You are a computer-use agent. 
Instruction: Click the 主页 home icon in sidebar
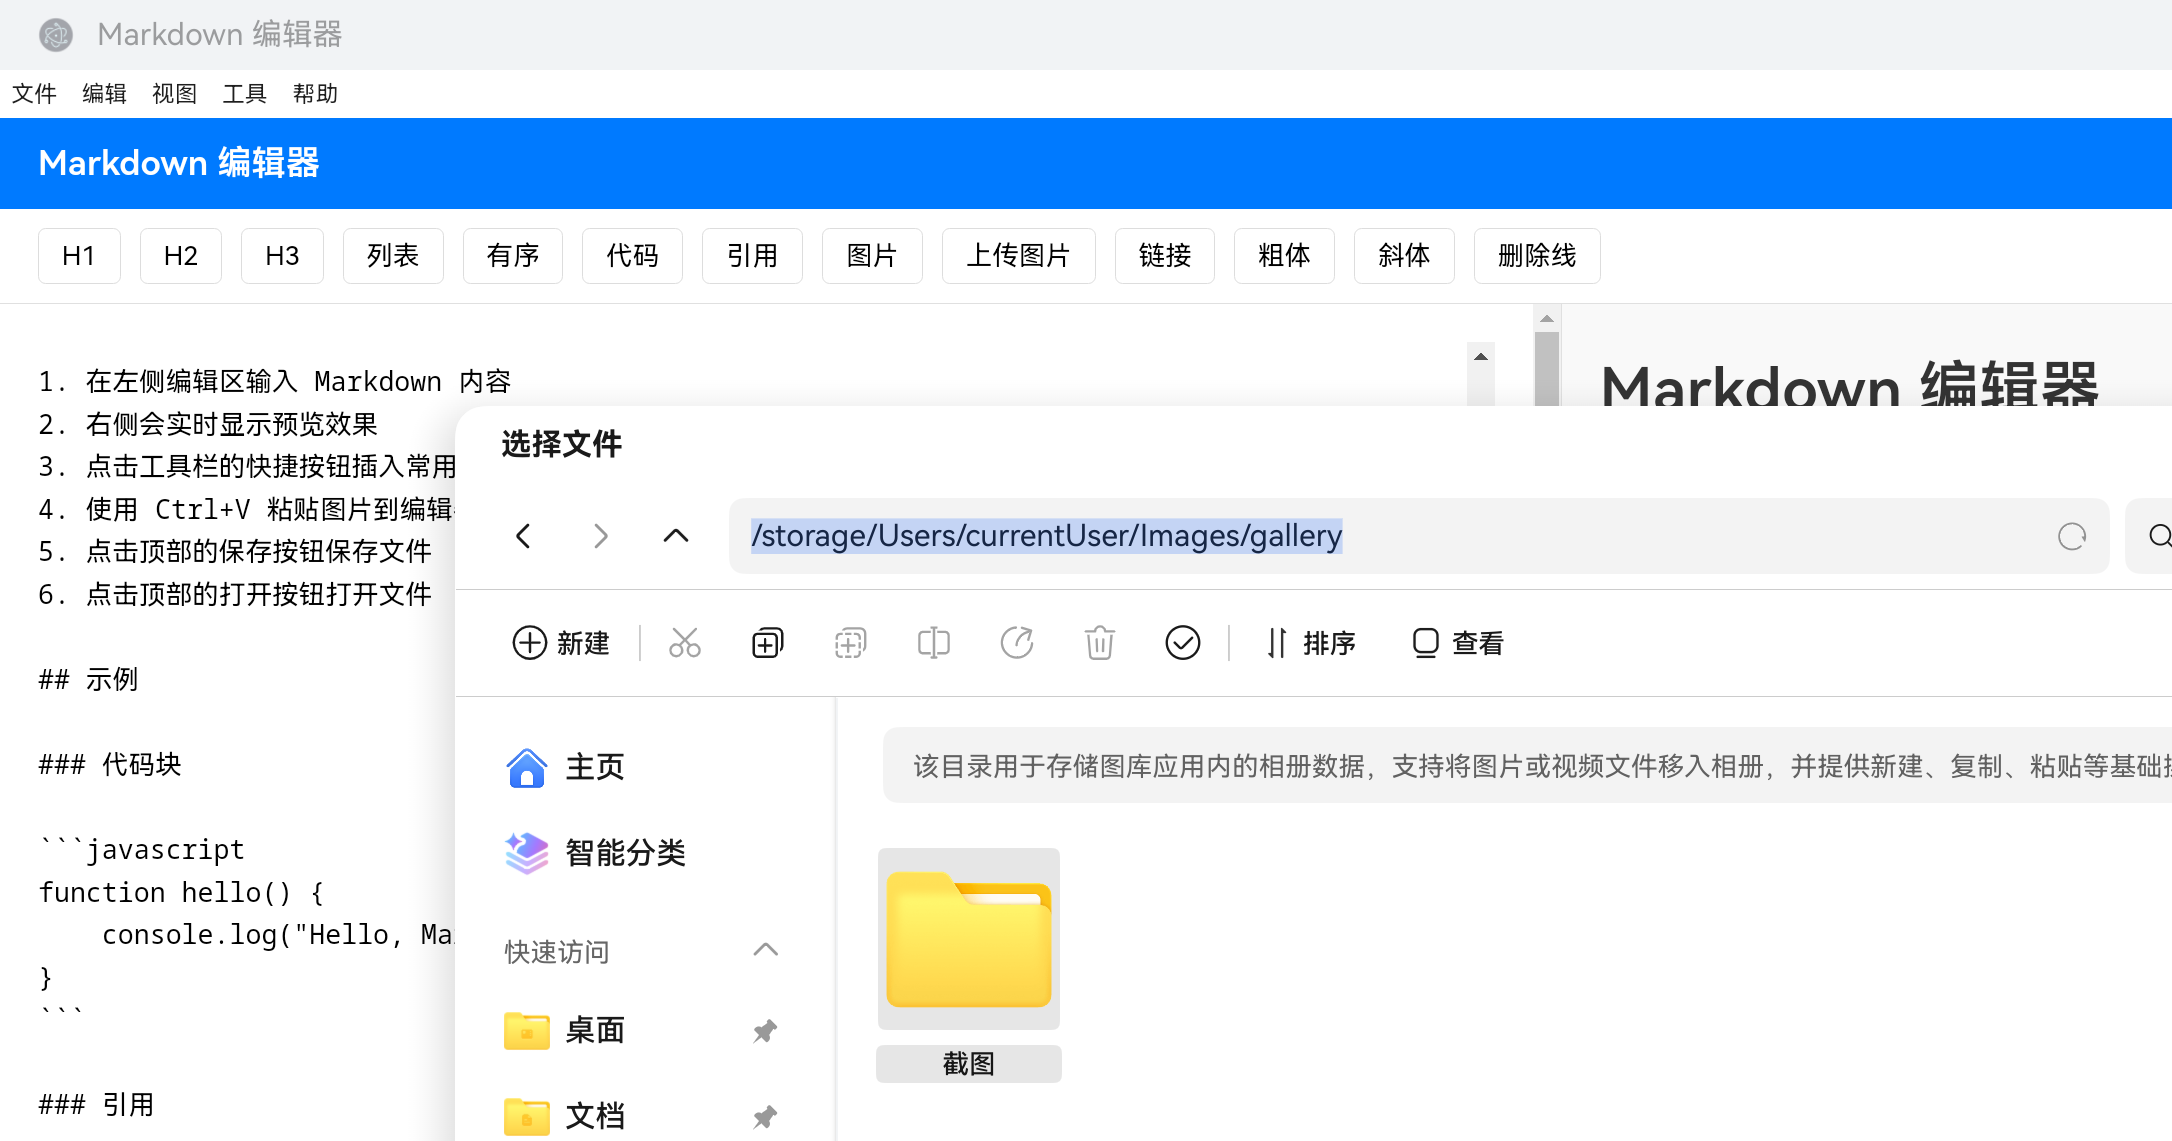tap(527, 767)
